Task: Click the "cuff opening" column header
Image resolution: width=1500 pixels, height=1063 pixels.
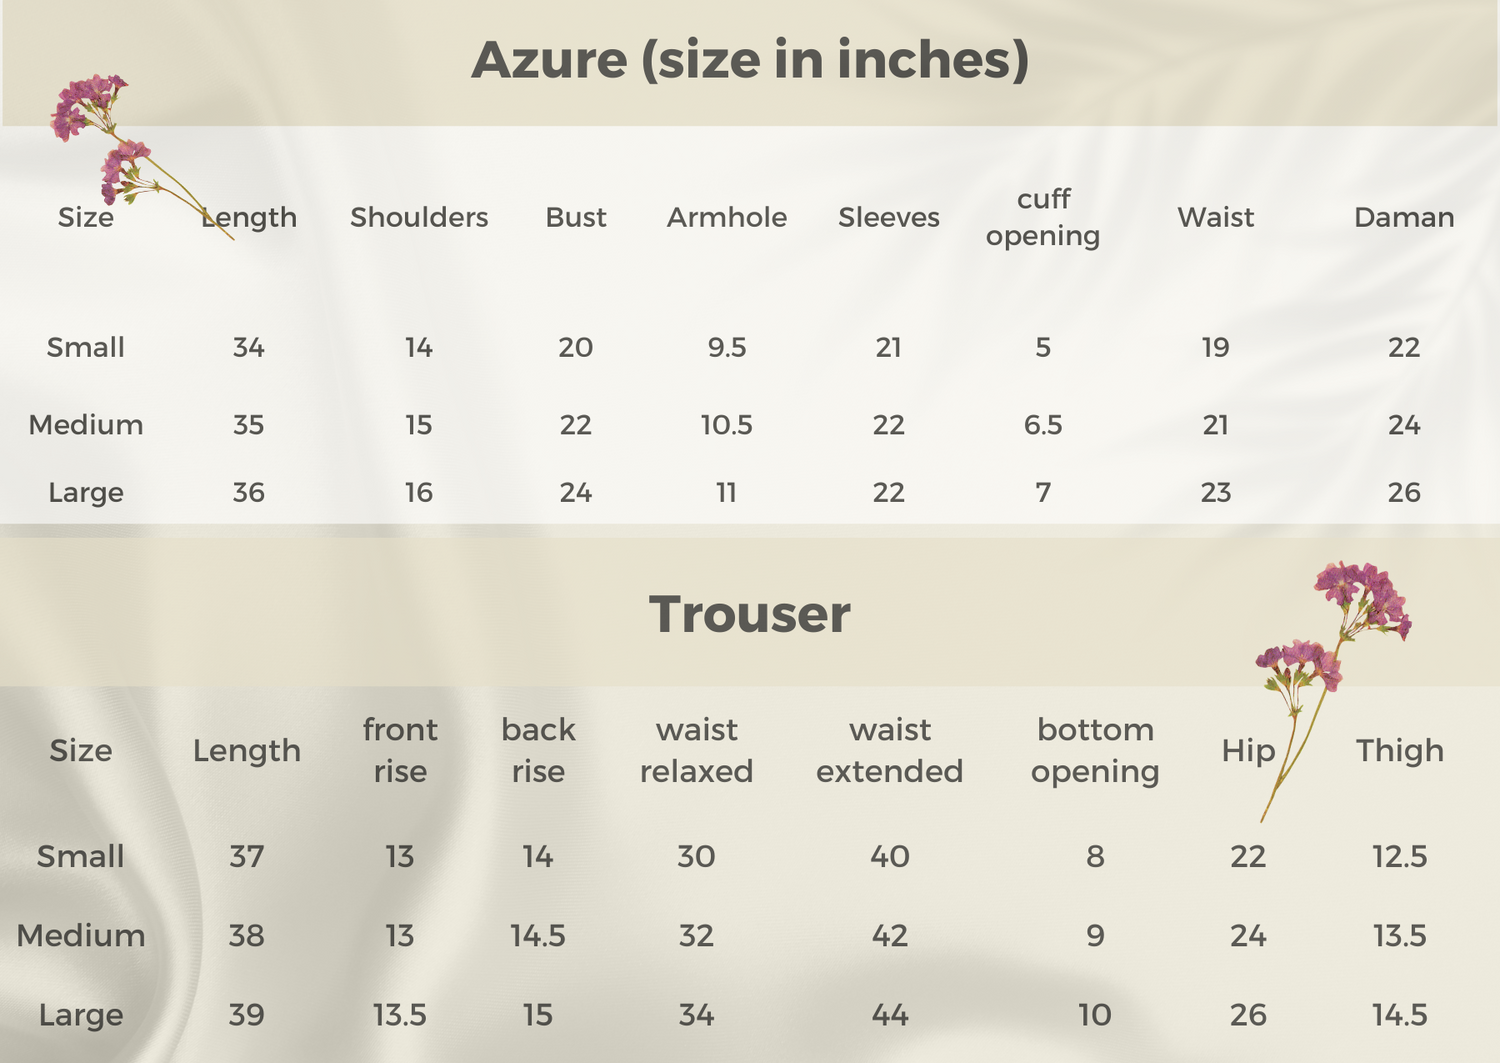Action: (1043, 217)
